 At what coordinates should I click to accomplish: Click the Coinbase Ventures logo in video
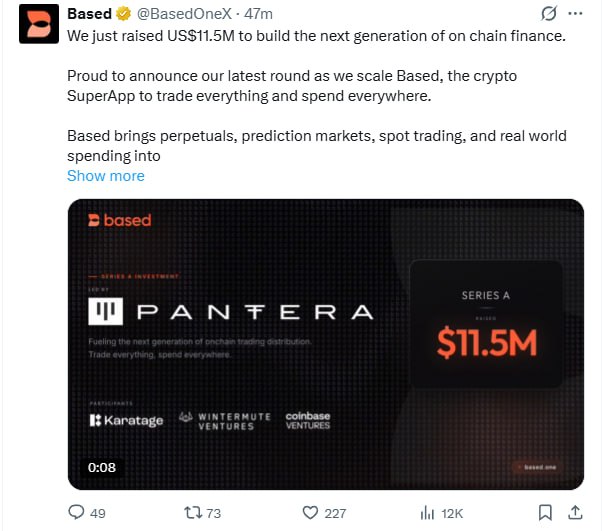[x=308, y=419]
